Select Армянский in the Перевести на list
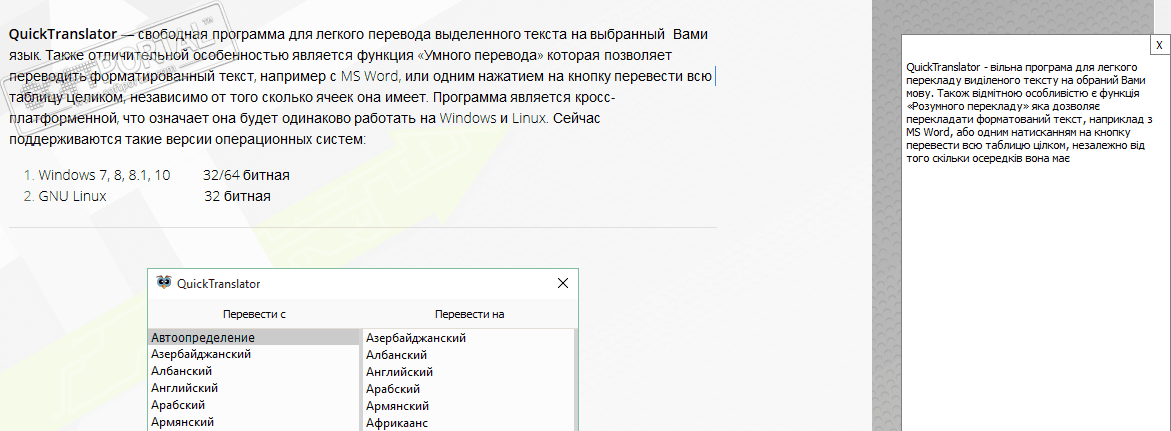The width and height of the screenshot is (1171, 431). point(468,406)
